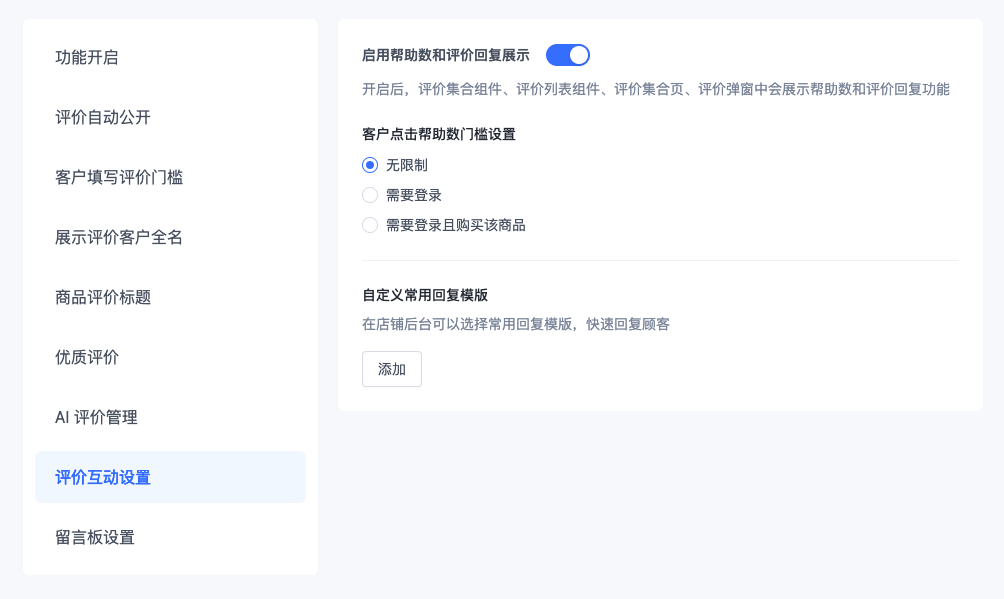Open 展示评价客户全名 settings
Screen dimensions: 1004x599
tap(170, 238)
